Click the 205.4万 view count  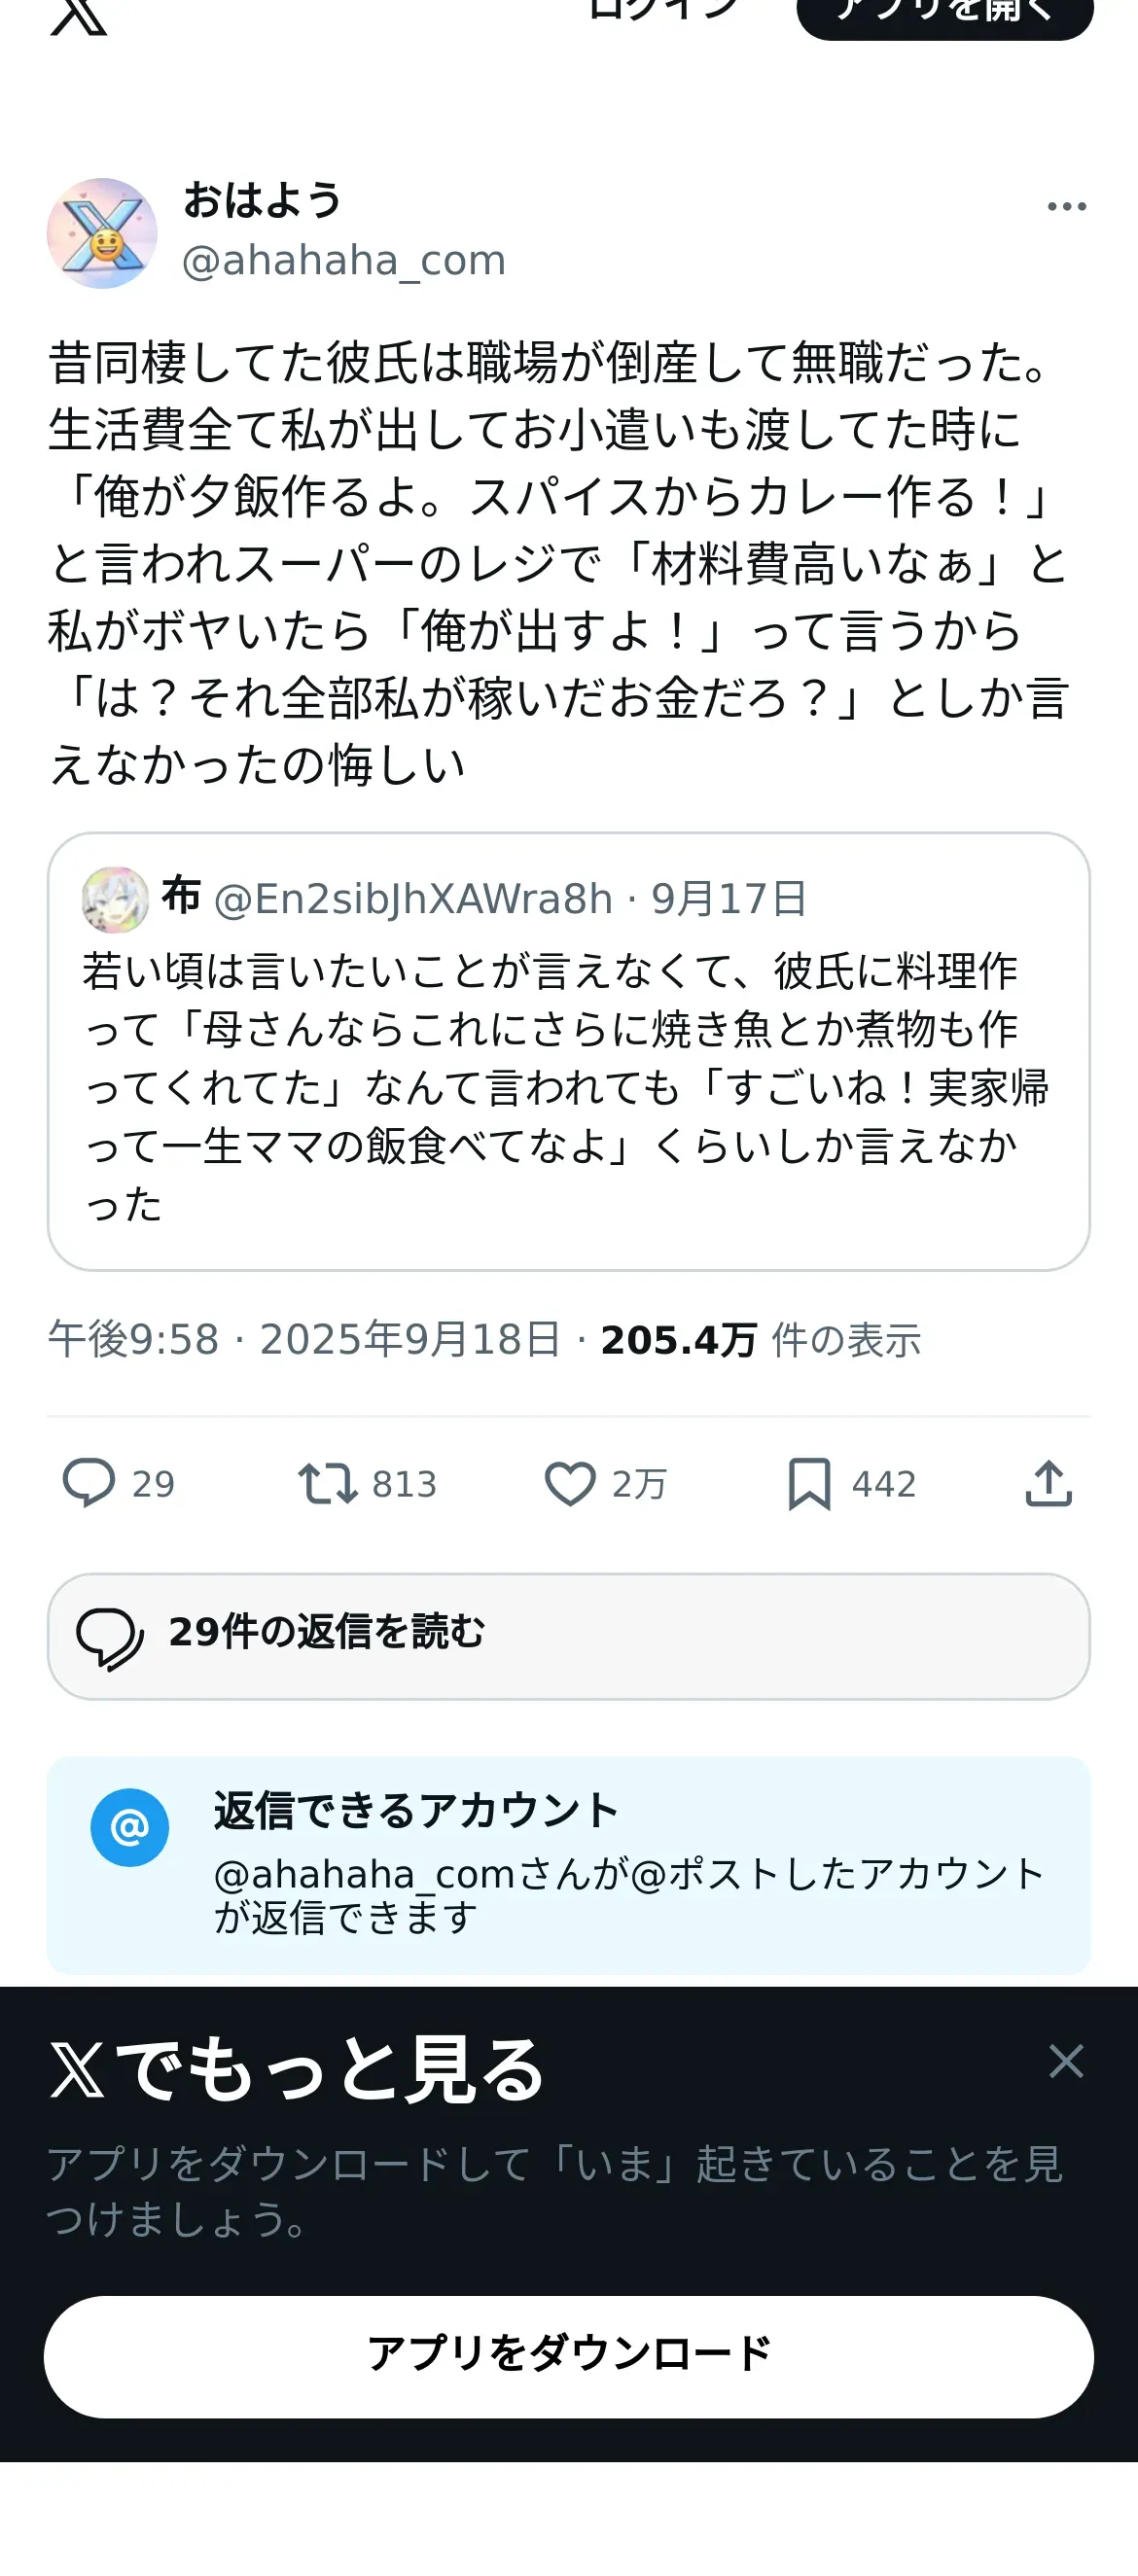coord(678,1340)
